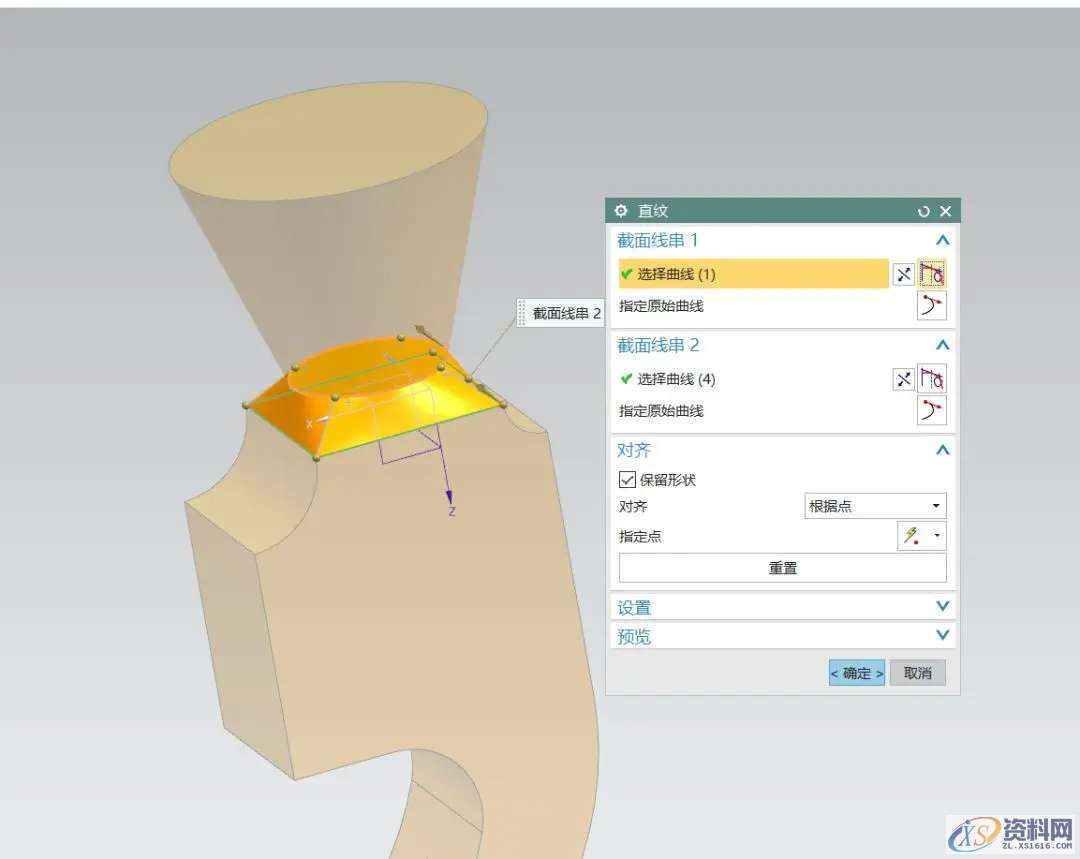Screen dimensions: 1080x859
Task: Click the 指定点 point constructor icon
Action: 911,536
